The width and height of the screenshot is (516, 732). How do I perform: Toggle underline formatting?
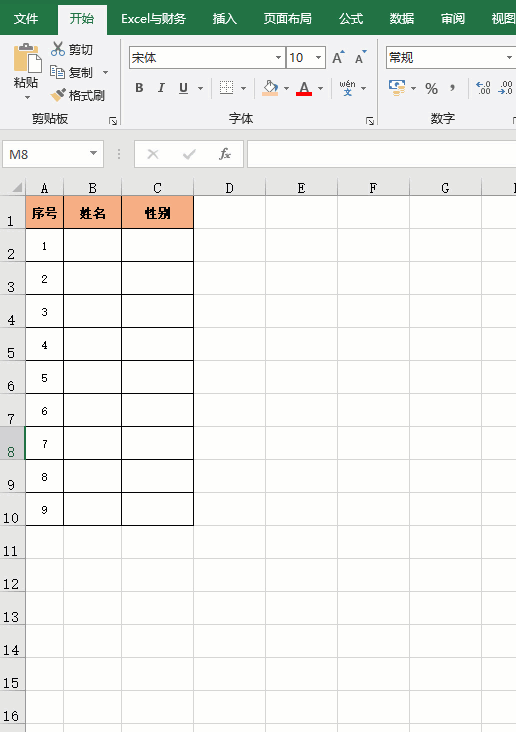tap(184, 88)
